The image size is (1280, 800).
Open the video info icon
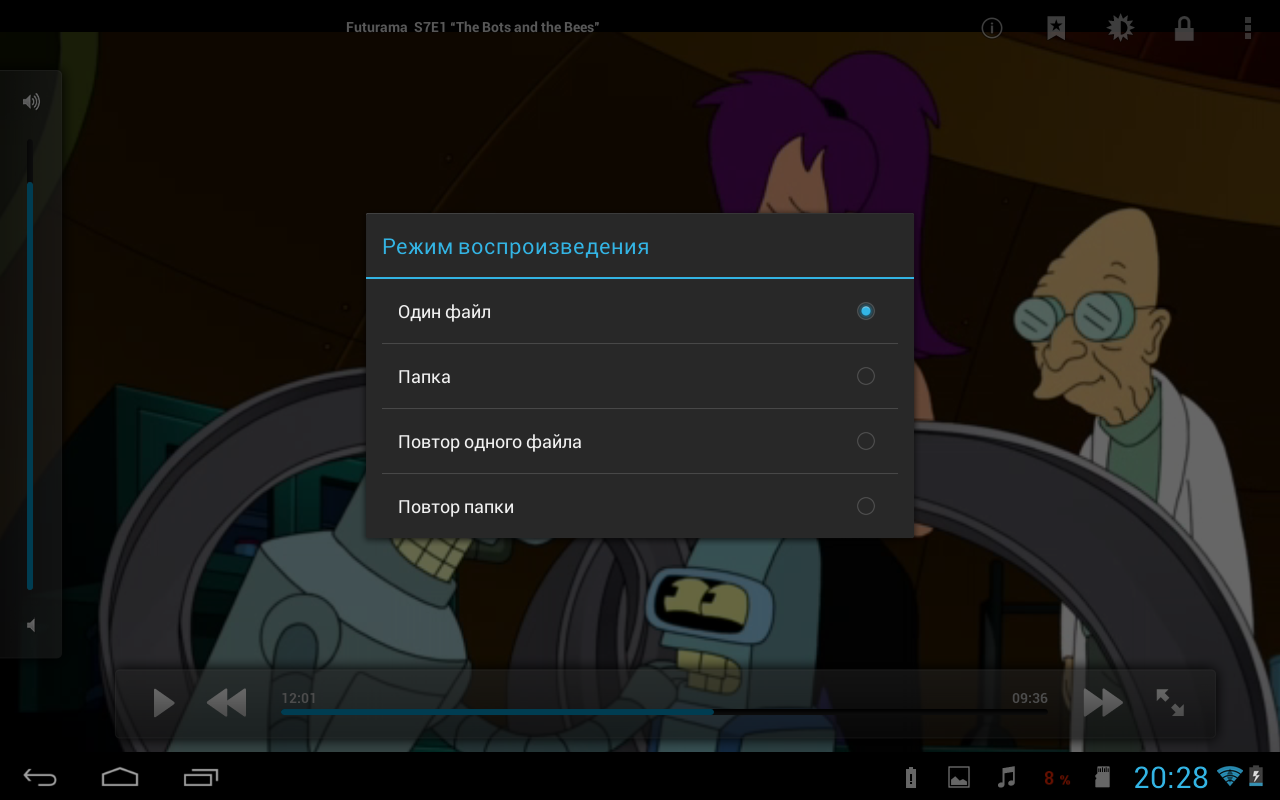pyautogui.click(x=992, y=28)
